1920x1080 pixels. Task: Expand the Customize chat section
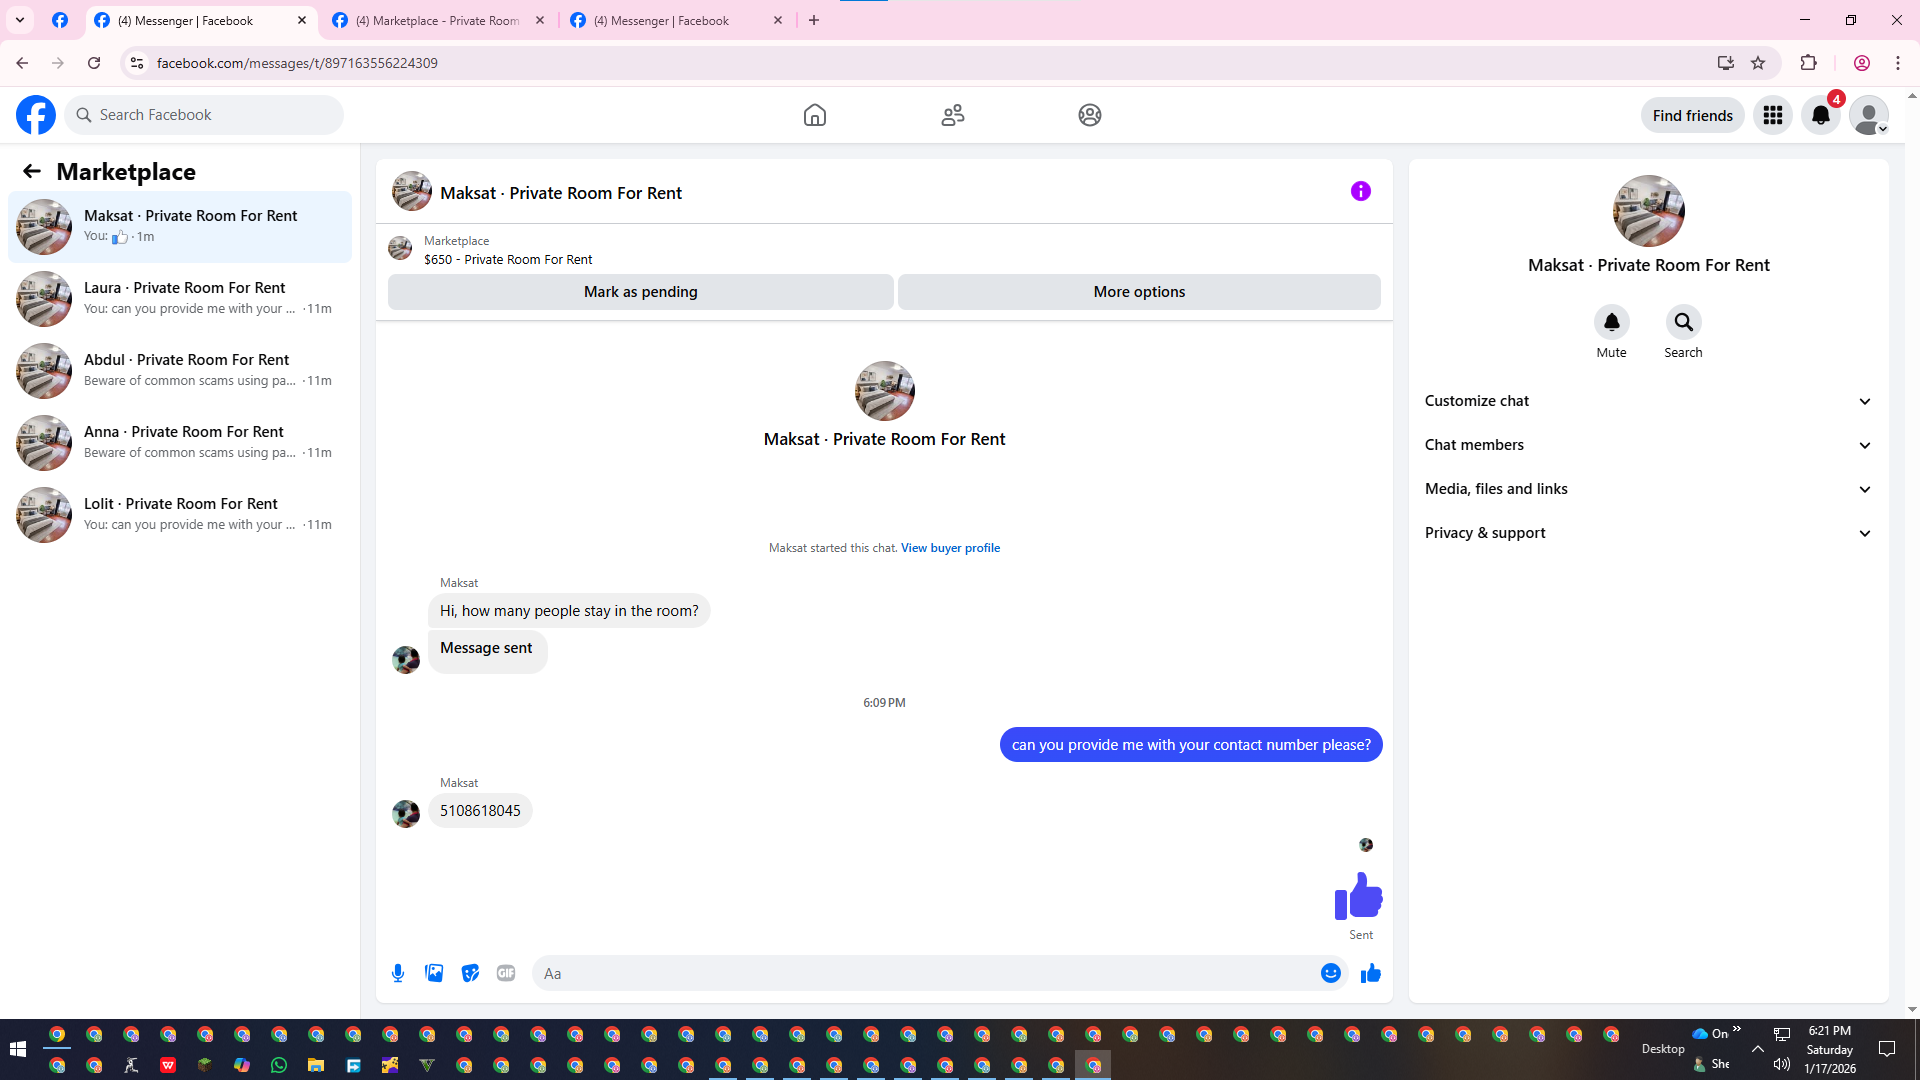(1648, 401)
